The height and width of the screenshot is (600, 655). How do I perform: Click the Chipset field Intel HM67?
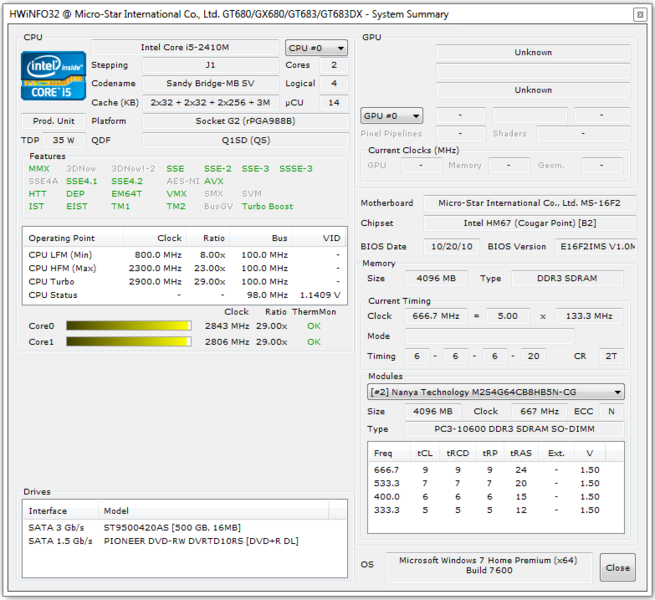point(530,223)
